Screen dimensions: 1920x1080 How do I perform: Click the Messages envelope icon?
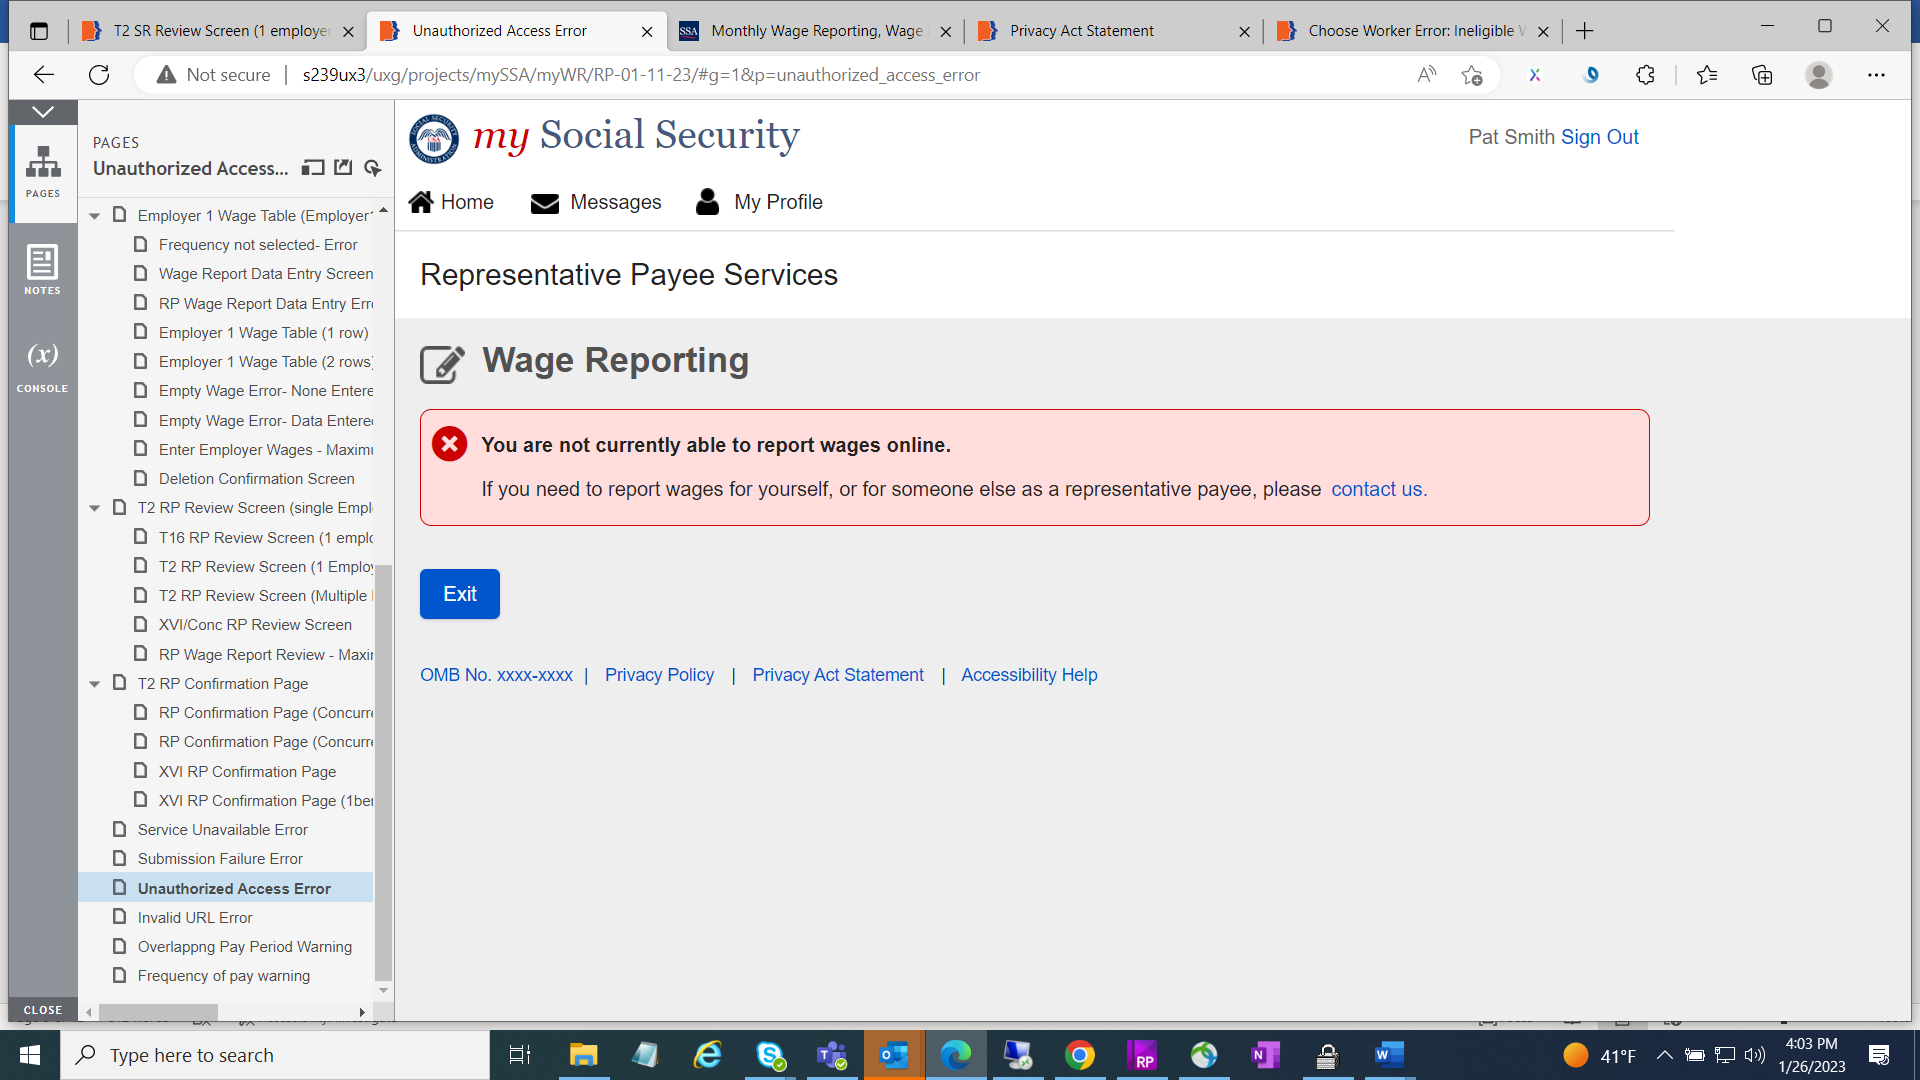click(x=545, y=203)
